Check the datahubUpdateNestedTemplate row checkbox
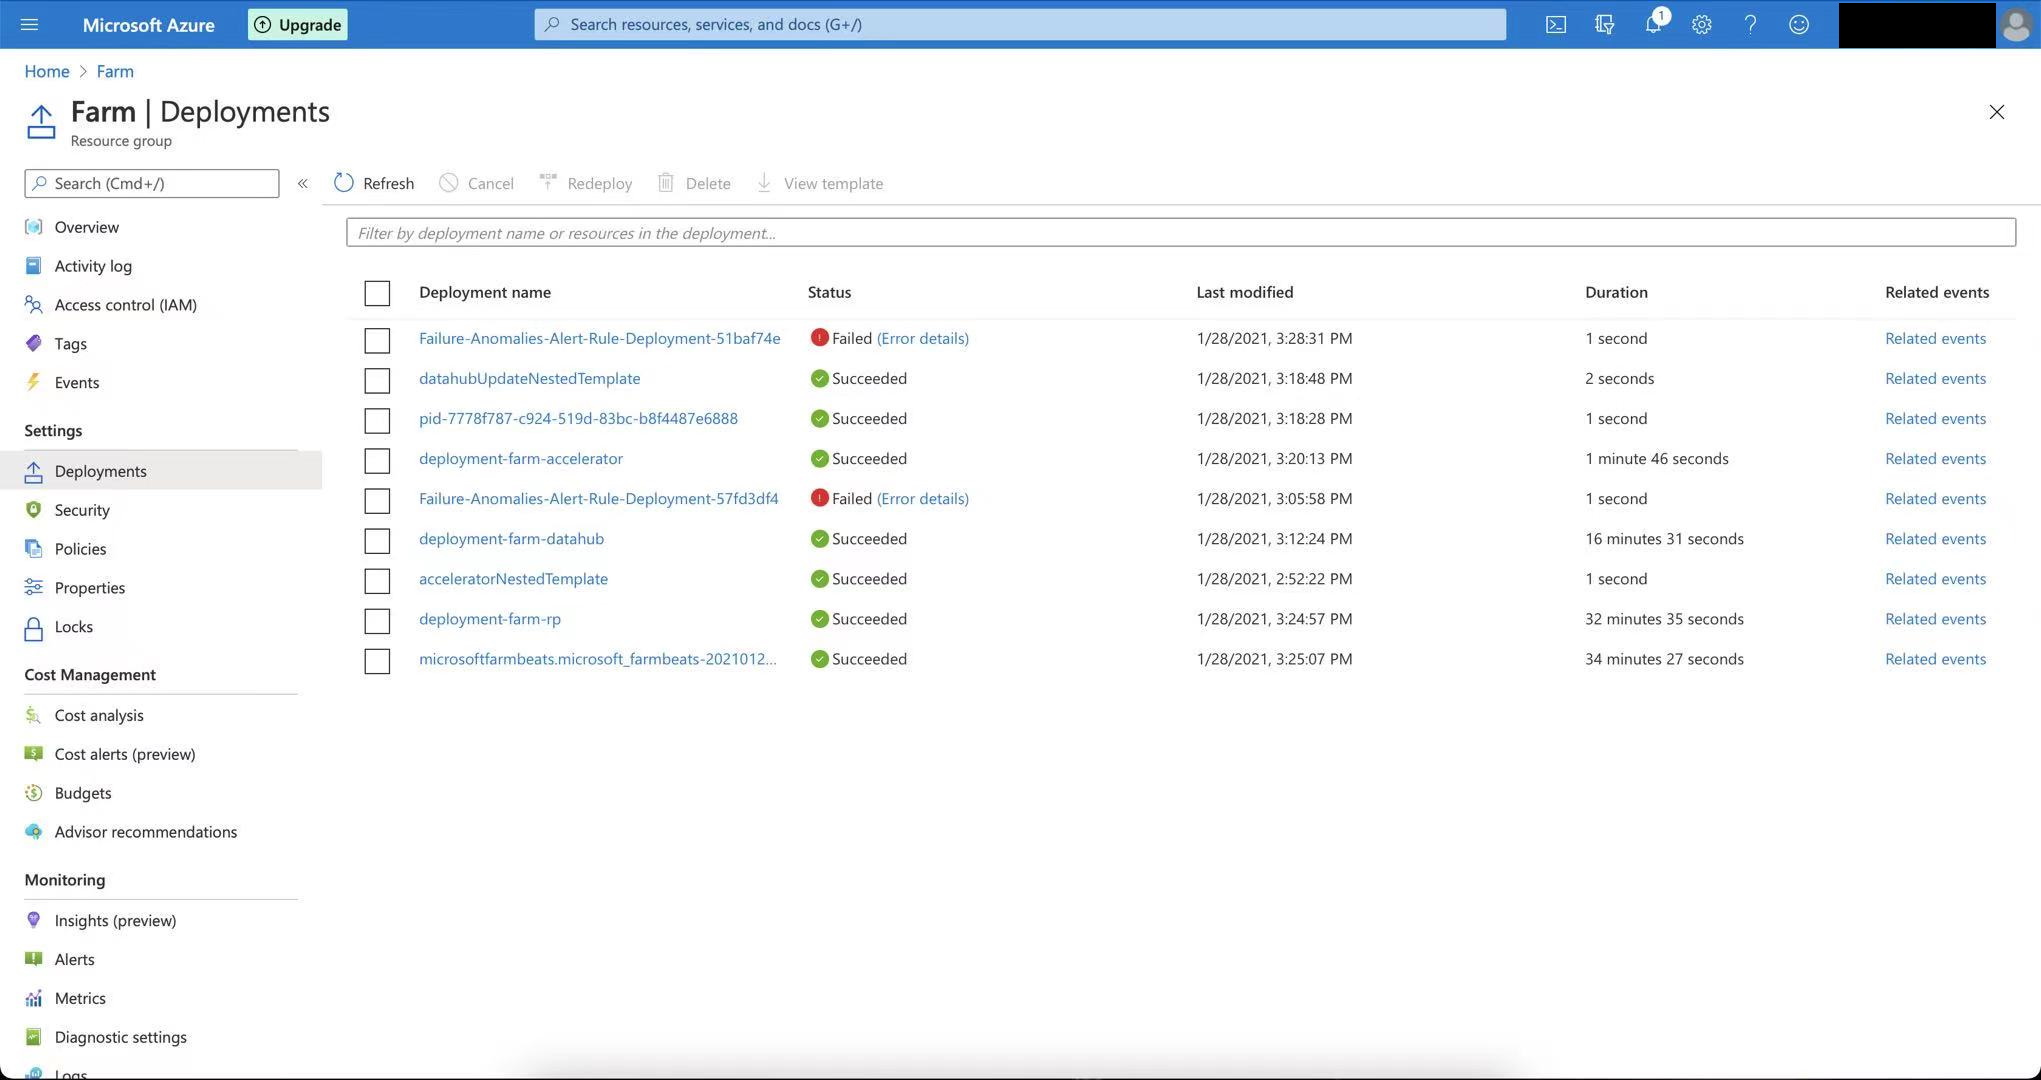Screen dimensions: 2041x1080 377,380
